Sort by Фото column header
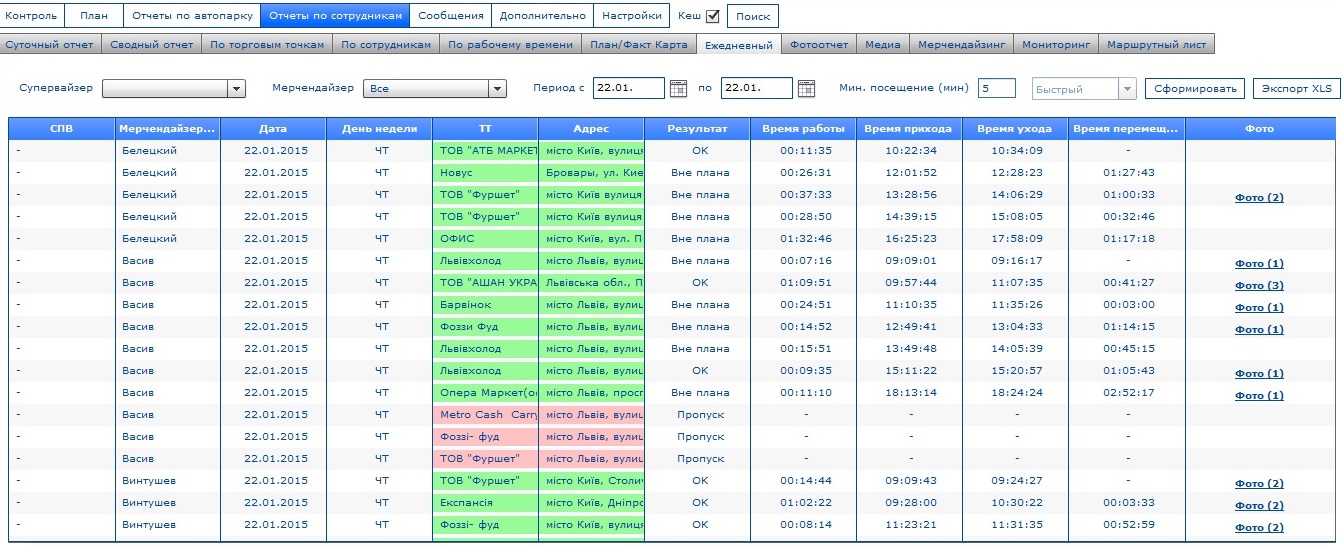Image resolution: width=1342 pixels, height=550 pixels. (x=1260, y=129)
